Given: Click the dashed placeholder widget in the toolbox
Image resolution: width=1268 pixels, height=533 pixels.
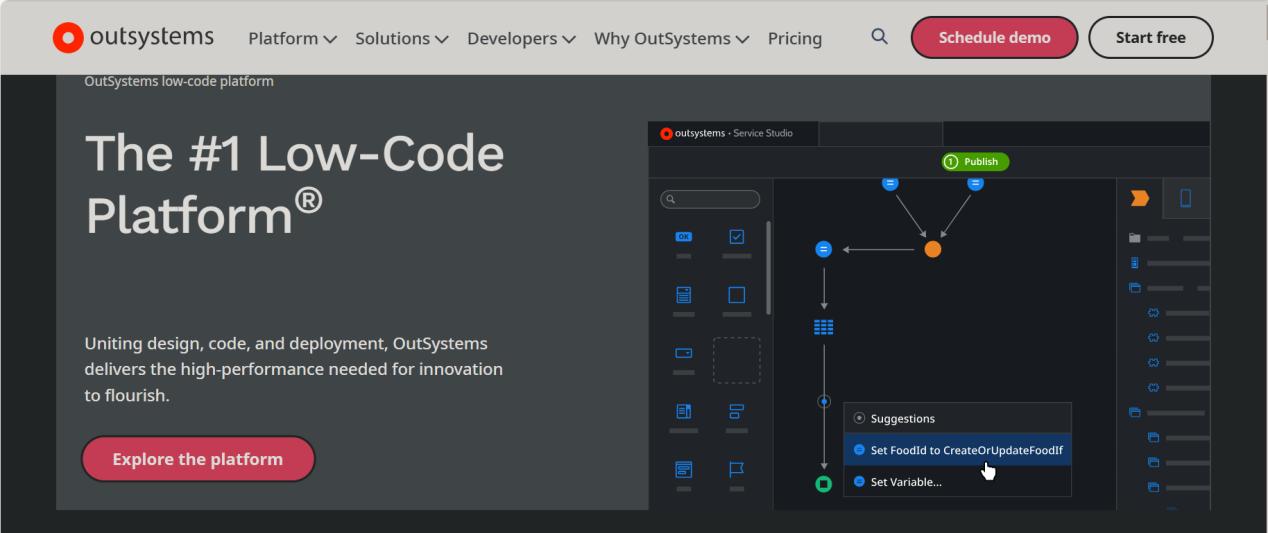Looking at the screenshot, I should (737, 360).
